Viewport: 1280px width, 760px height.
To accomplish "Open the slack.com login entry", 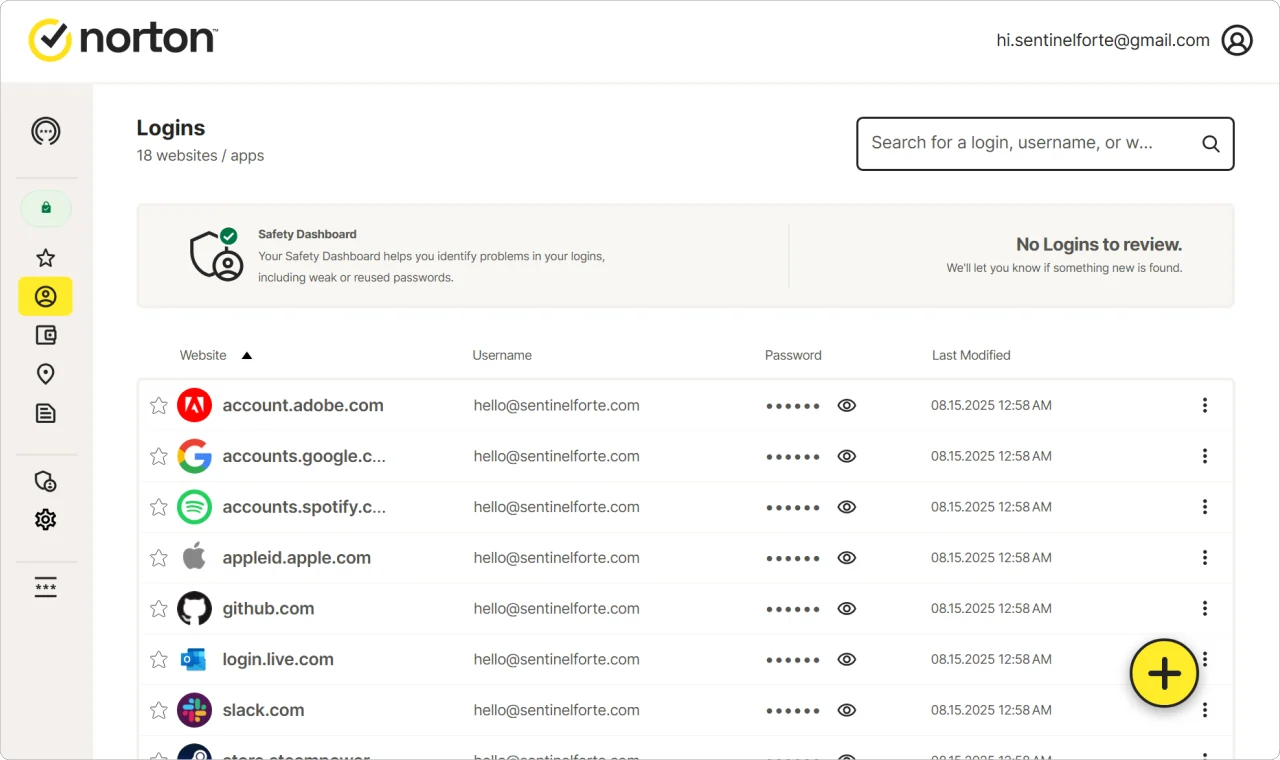I will tap(685, 710).
